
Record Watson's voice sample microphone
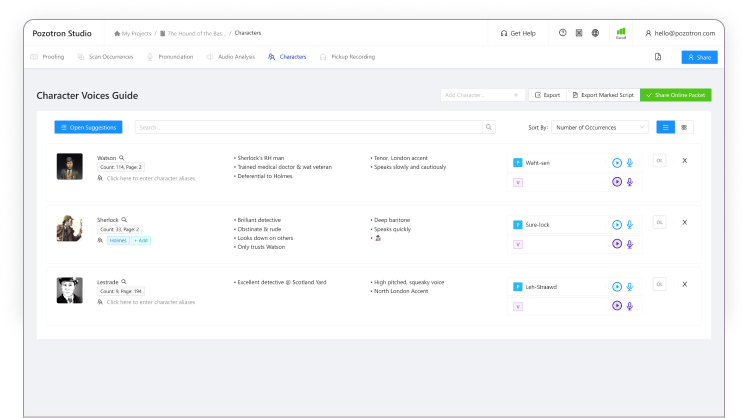(x=630, y=182)
